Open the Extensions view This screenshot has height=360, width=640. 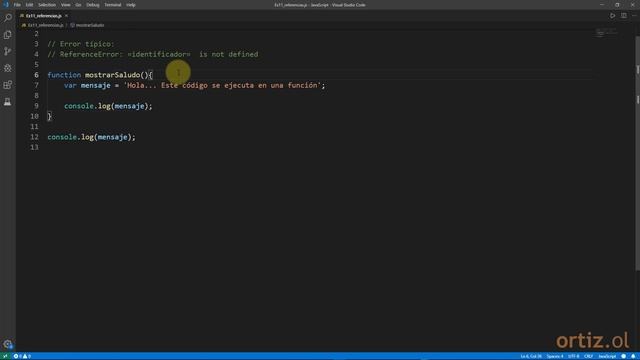point(8,85)
